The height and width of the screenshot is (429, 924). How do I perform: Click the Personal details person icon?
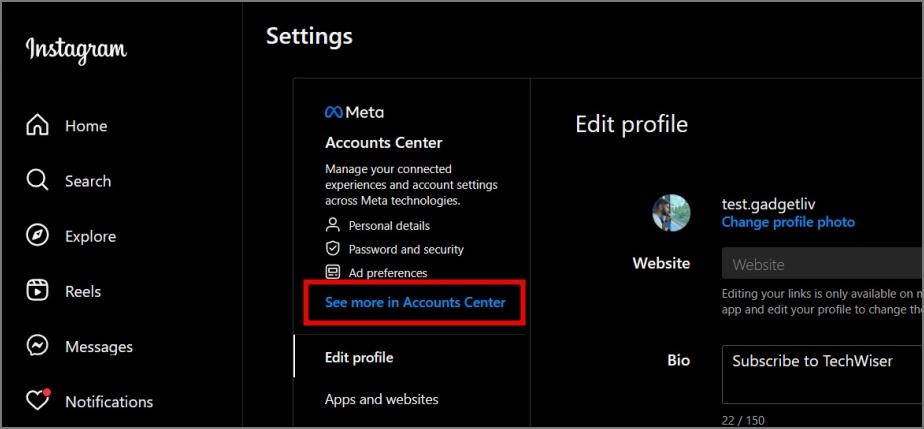[x=333, y=225]
